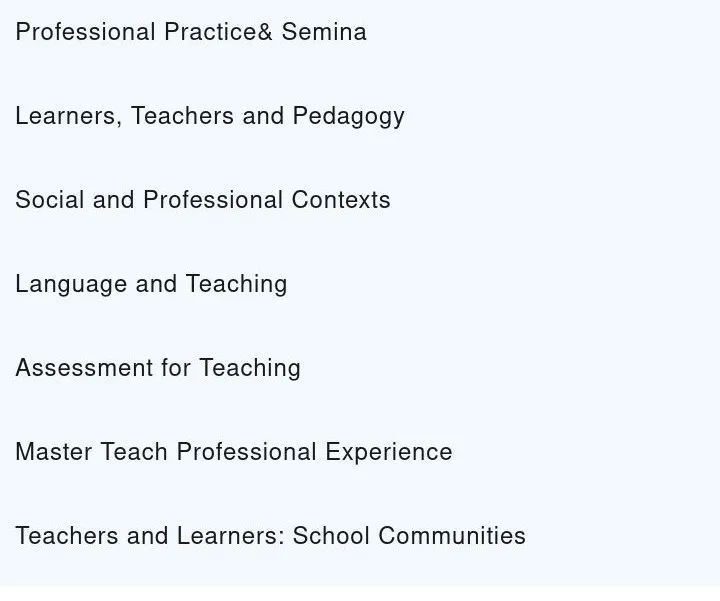The image size is (720, 601).
Task: Choose the Language and Teaching entry
Action: [151, 284]
